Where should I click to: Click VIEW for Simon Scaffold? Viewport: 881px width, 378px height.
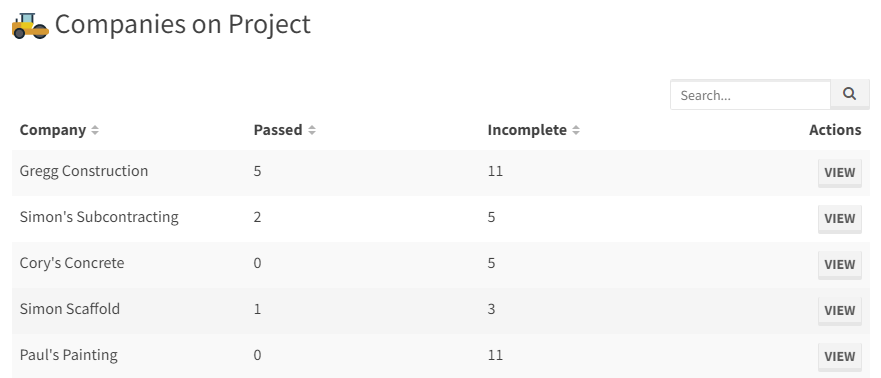(x=839, y=311)
